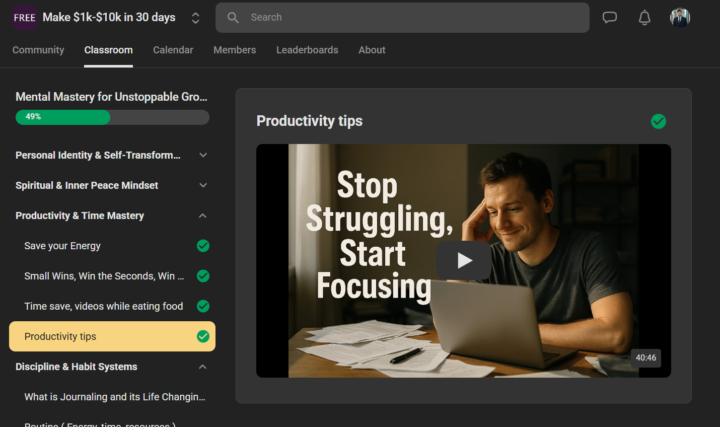Click in the Search field
The image size is (720, 427).
[402, 17]
